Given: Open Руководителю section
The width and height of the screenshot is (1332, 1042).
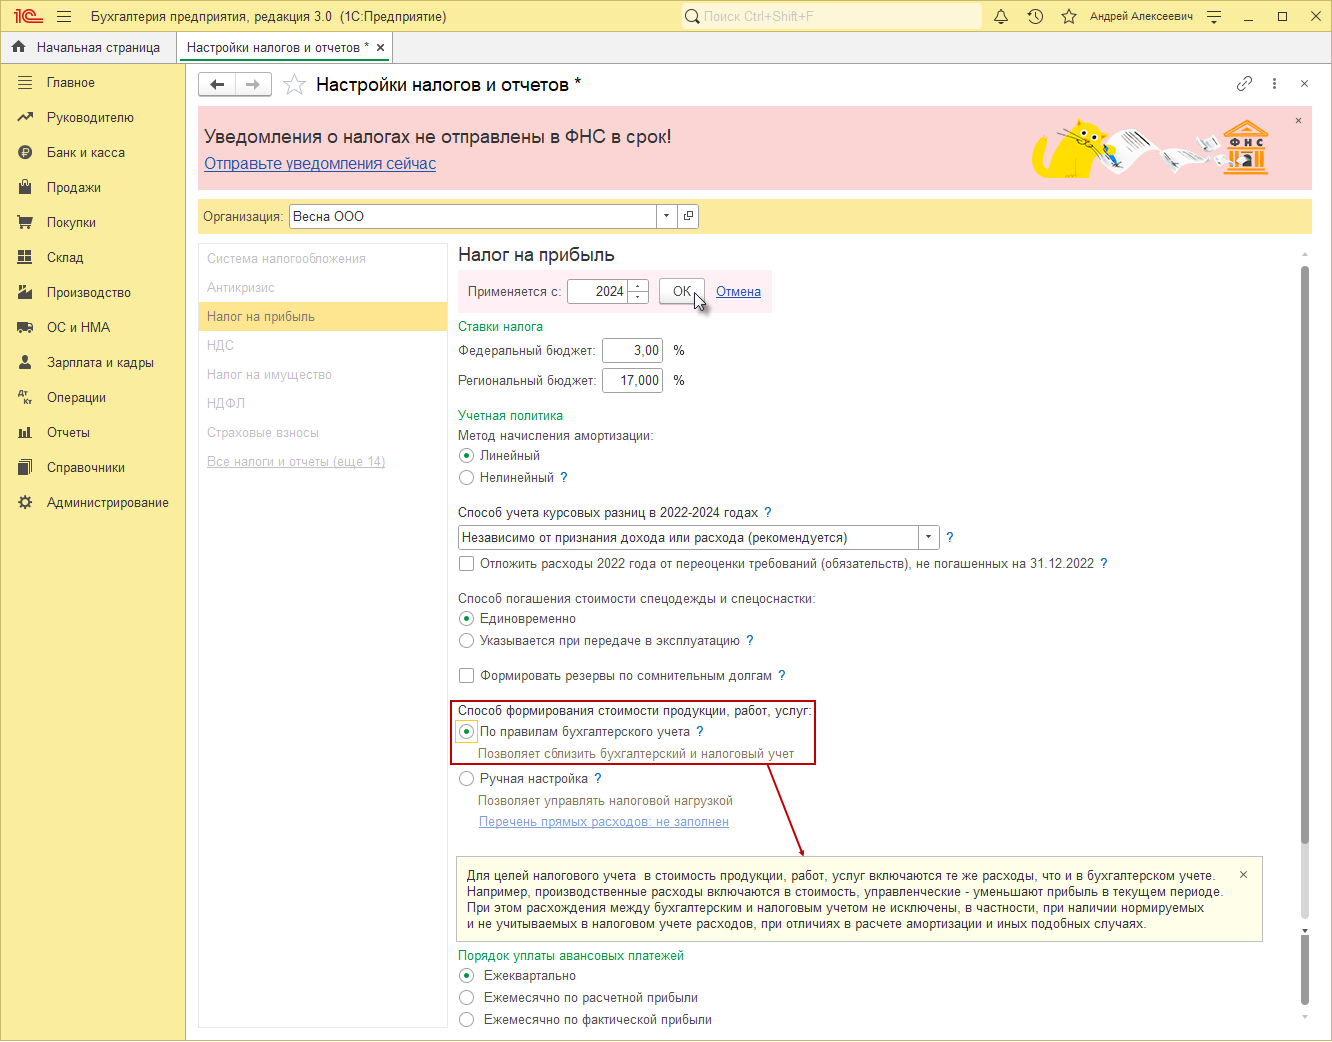Looking at the screenshot, I should coord(90,117).
